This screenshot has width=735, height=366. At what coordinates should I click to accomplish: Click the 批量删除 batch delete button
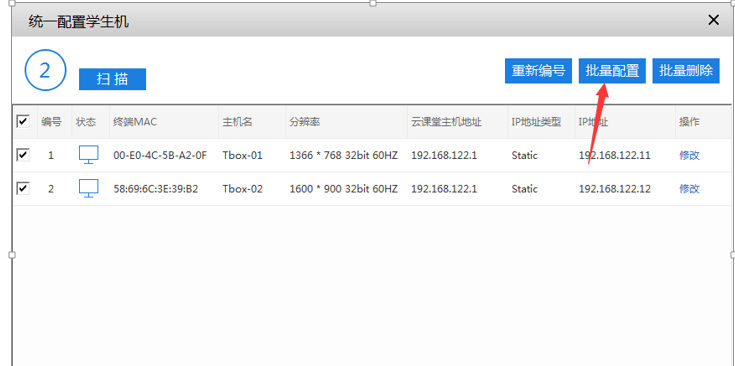tap(686, 71)
